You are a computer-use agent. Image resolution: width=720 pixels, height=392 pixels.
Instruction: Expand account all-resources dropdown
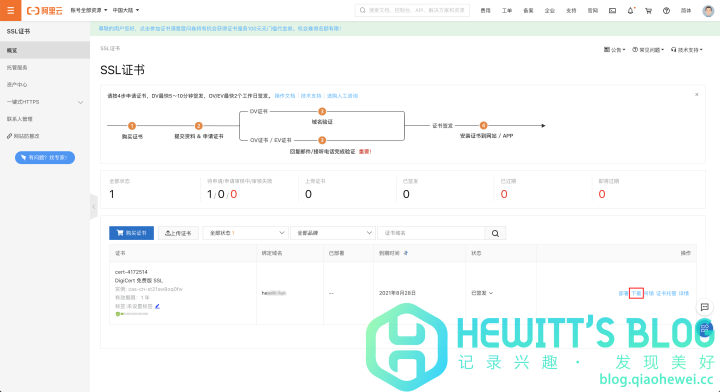pos(89,10)
